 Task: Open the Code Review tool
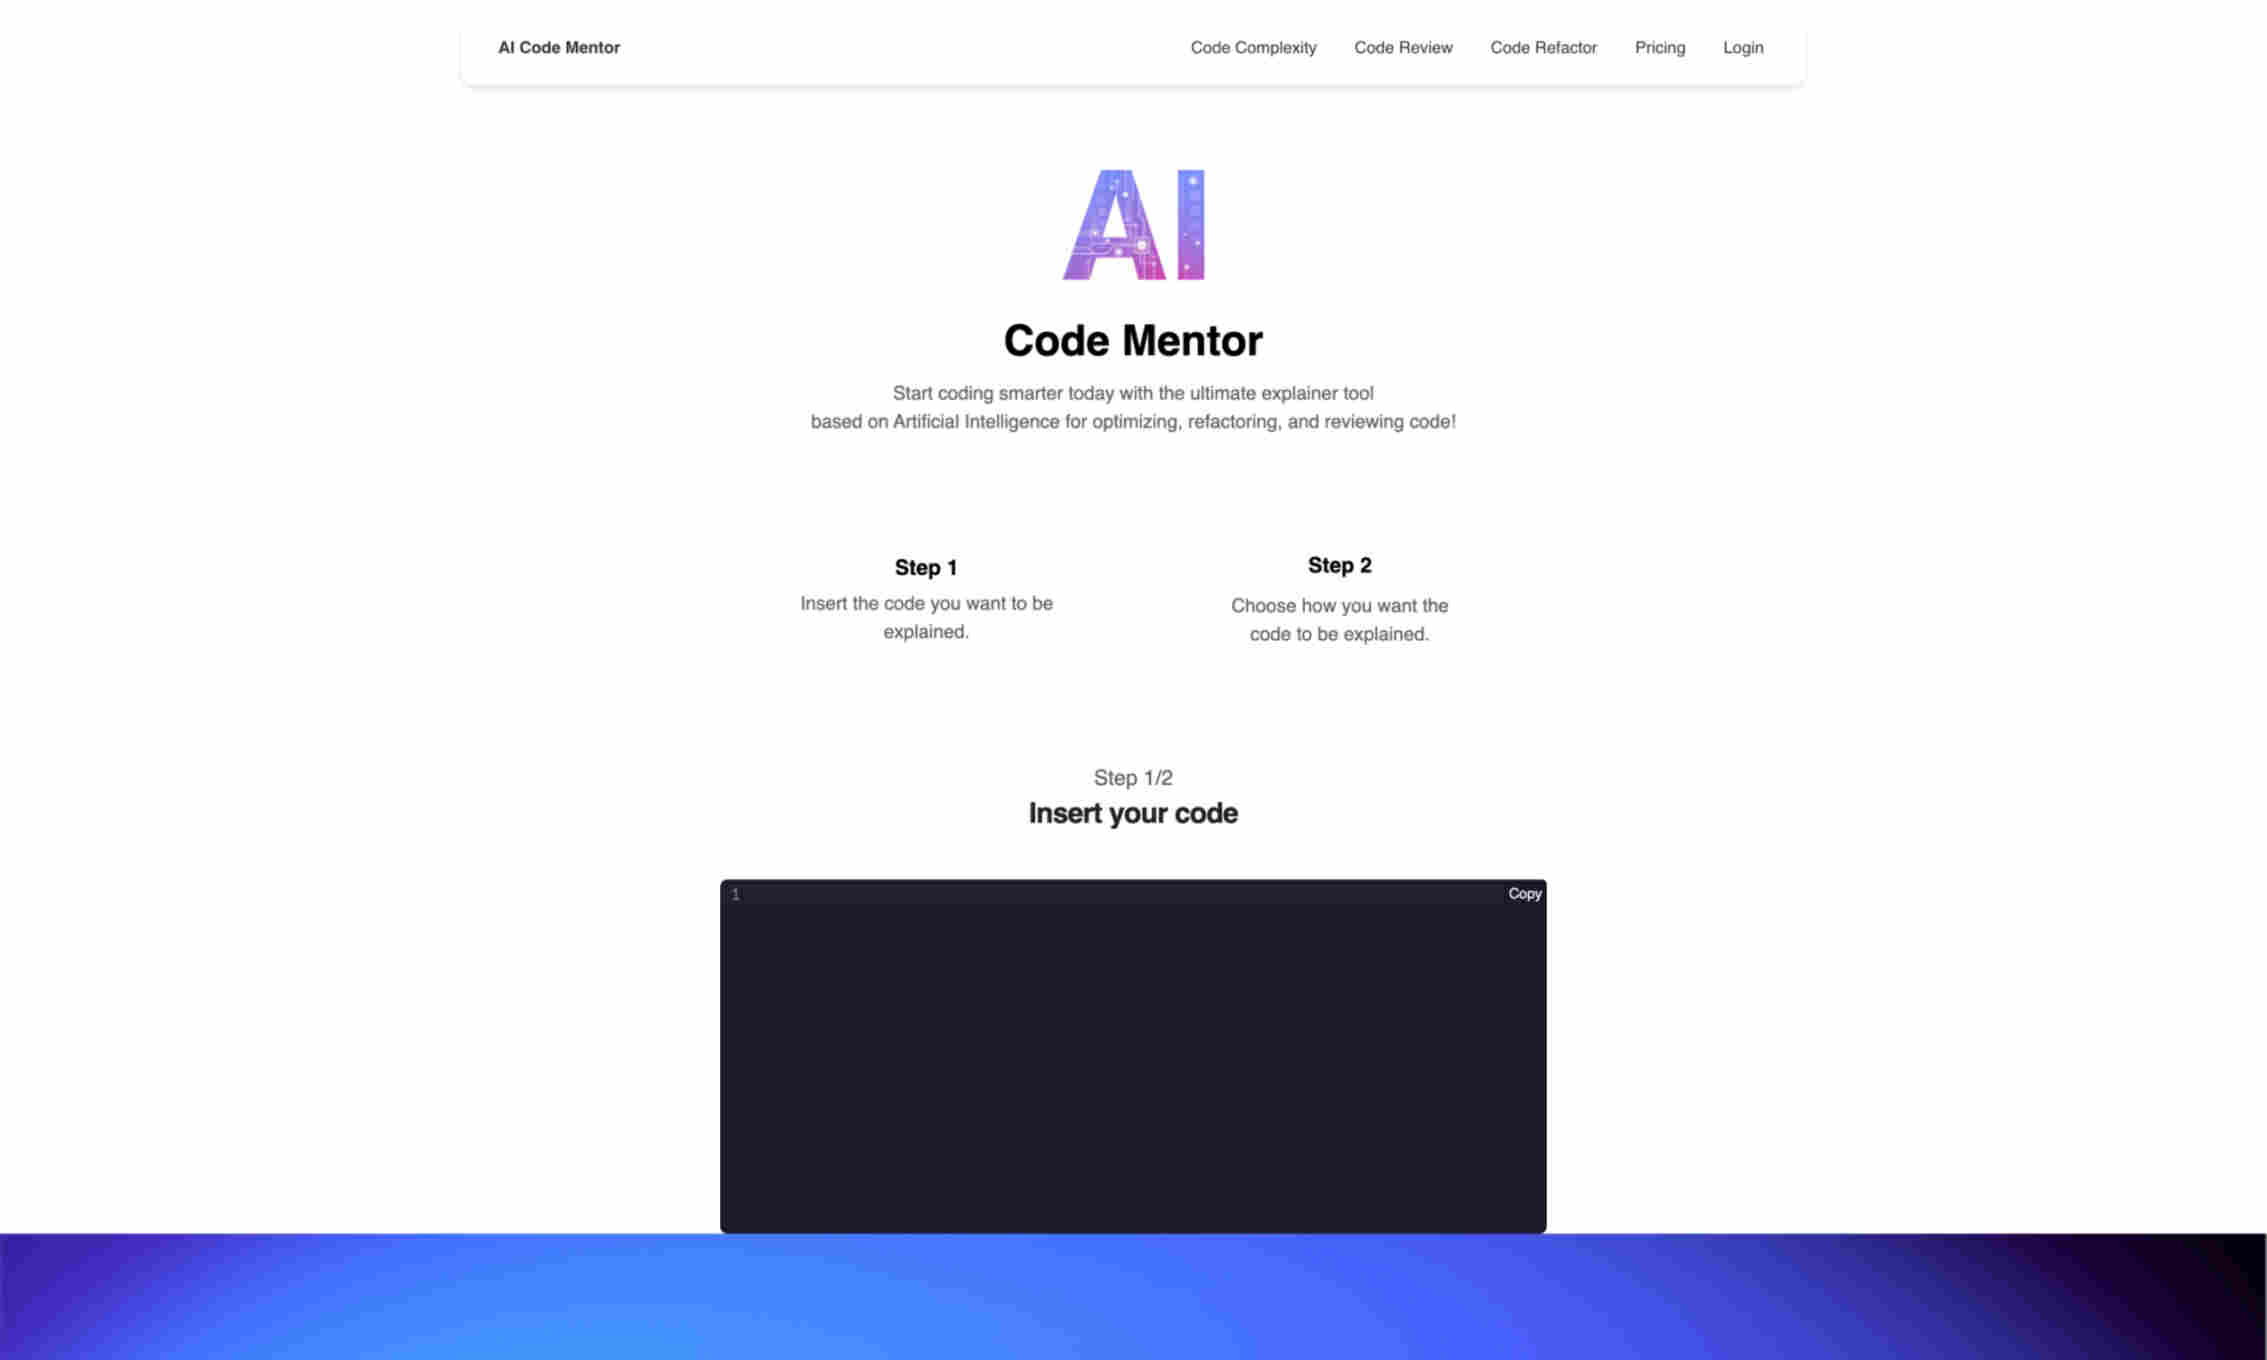pyautogui.click(x=1403, y=47)
